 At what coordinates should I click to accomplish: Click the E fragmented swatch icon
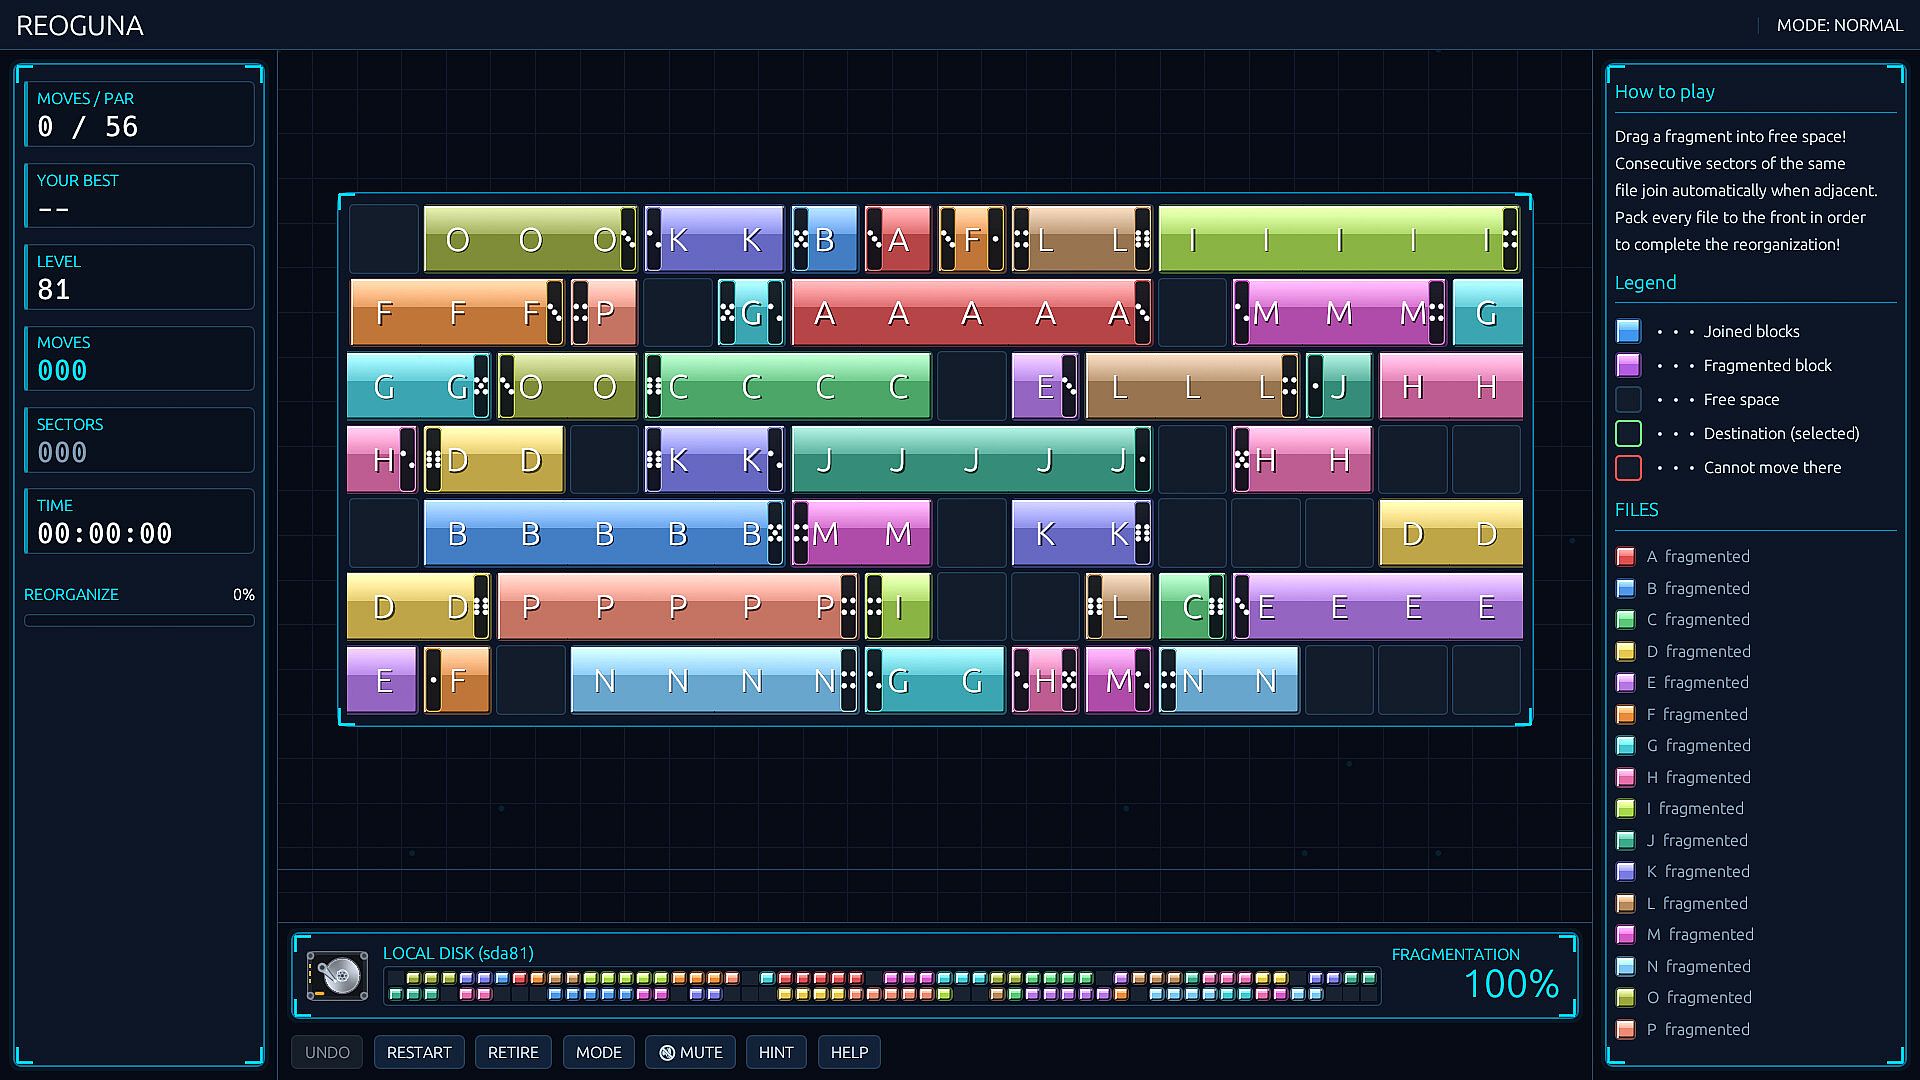(x=1626, y=682)
